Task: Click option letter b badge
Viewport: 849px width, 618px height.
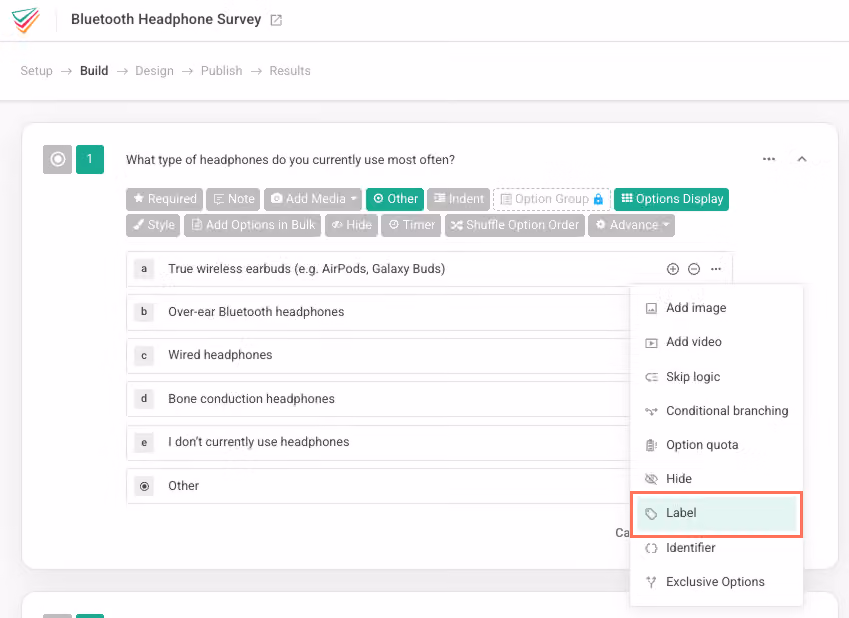Action: [144, 311]
